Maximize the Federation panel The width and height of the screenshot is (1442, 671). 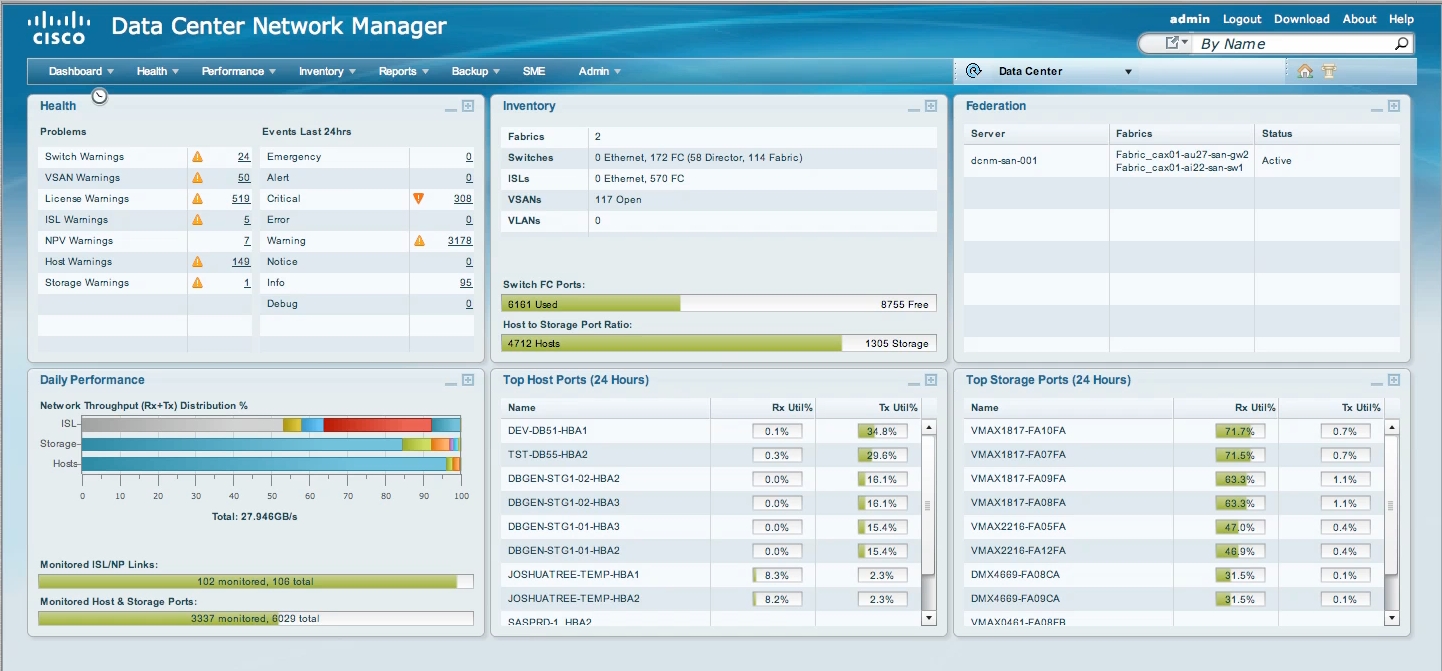pos(1394,106)
